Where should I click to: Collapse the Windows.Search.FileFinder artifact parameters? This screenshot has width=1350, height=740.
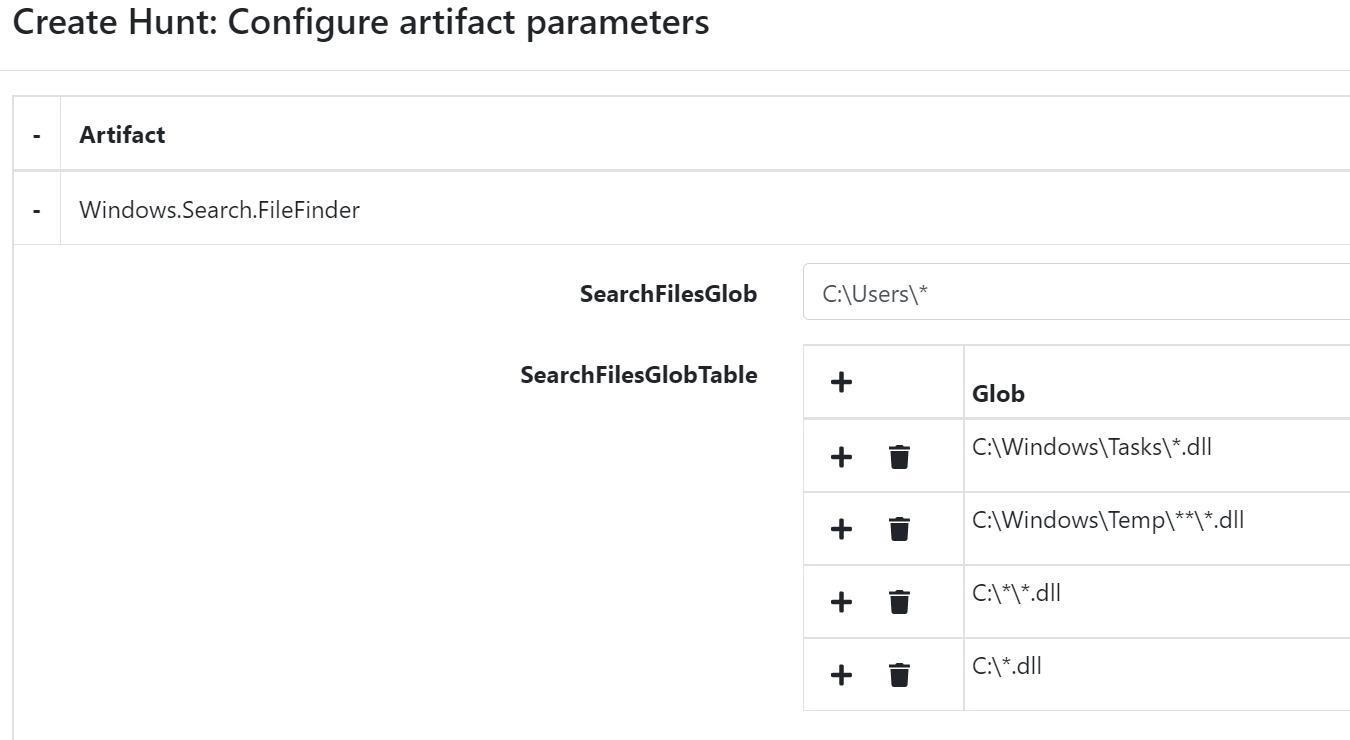point(37,210)
